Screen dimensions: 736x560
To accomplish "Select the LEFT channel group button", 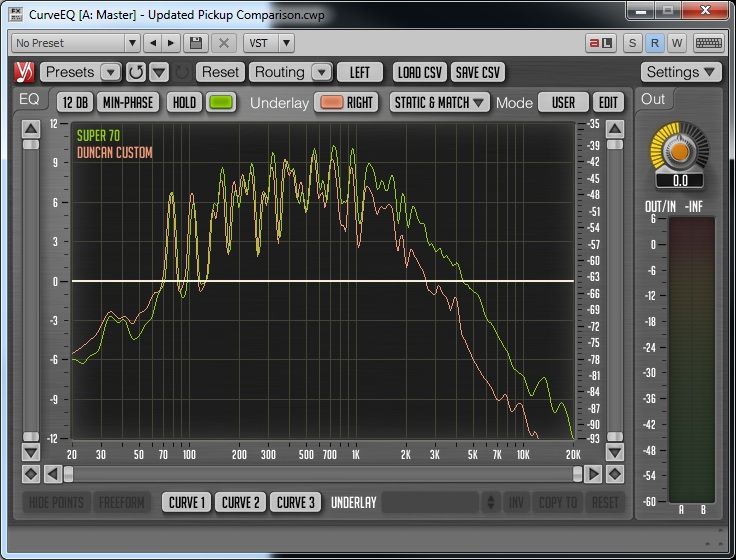I will pos(360,72).
